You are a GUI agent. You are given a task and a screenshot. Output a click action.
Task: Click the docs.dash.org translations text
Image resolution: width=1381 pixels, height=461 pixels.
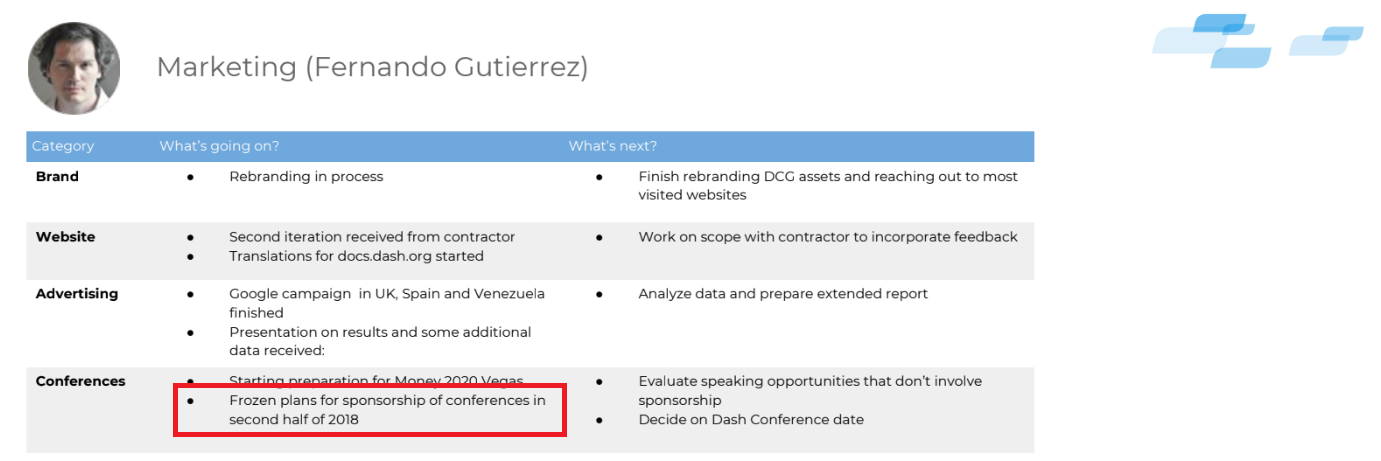356,256
